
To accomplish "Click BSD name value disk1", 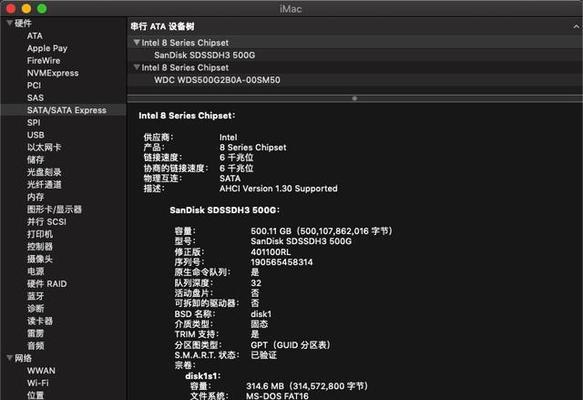I will [261, 314].
